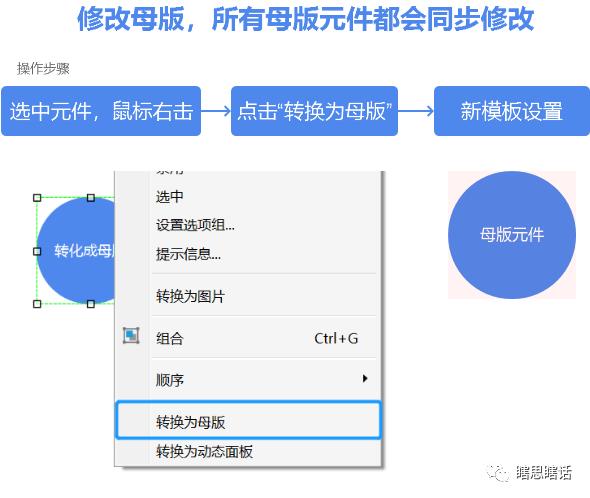590x498 pixels.
Task: Expand the 顺序 submenu arrow
Action: [x=365, y=379]
